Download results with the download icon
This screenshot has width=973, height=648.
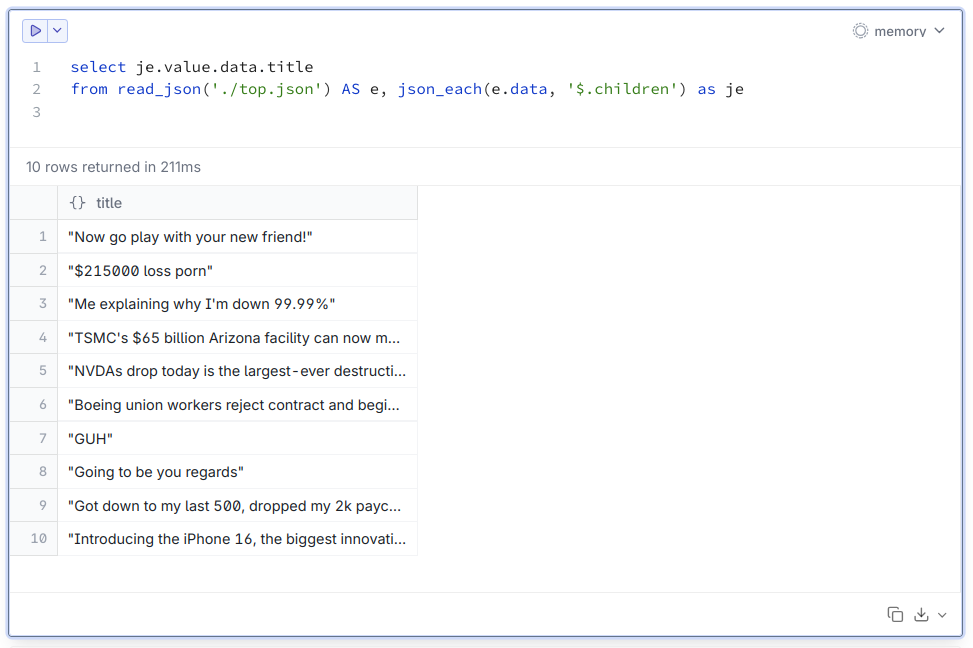pyautogui.click(x=921, y=614)
